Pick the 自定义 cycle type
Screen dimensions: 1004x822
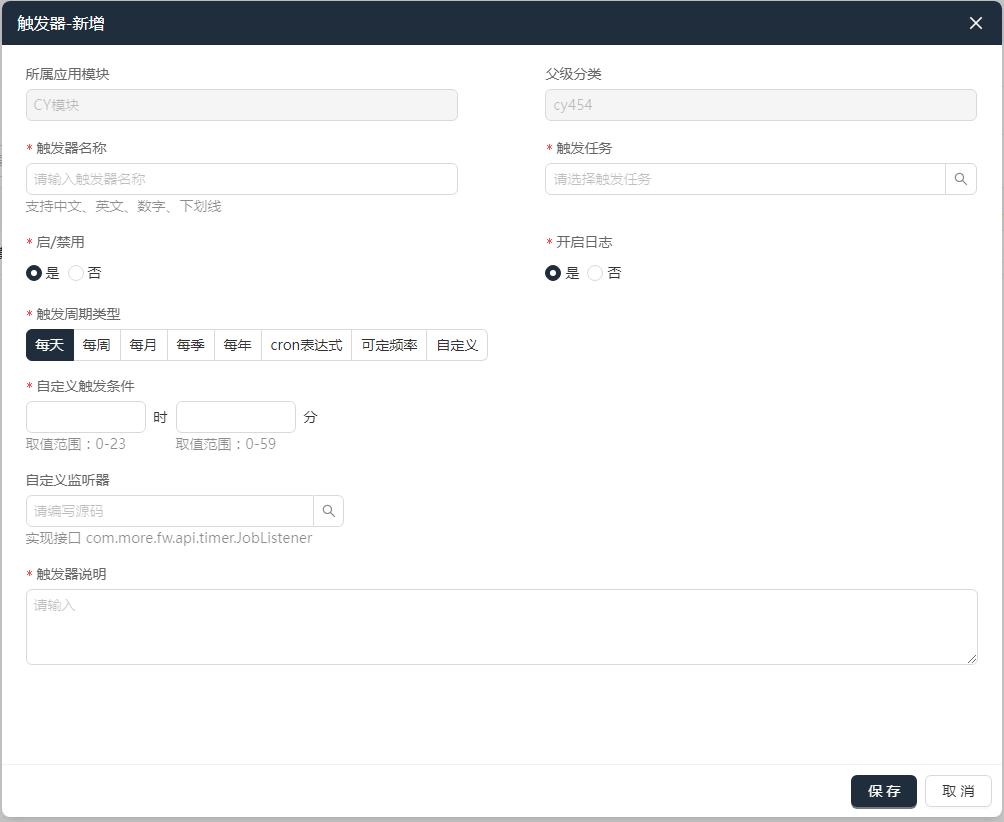click(x=457, y=345)
